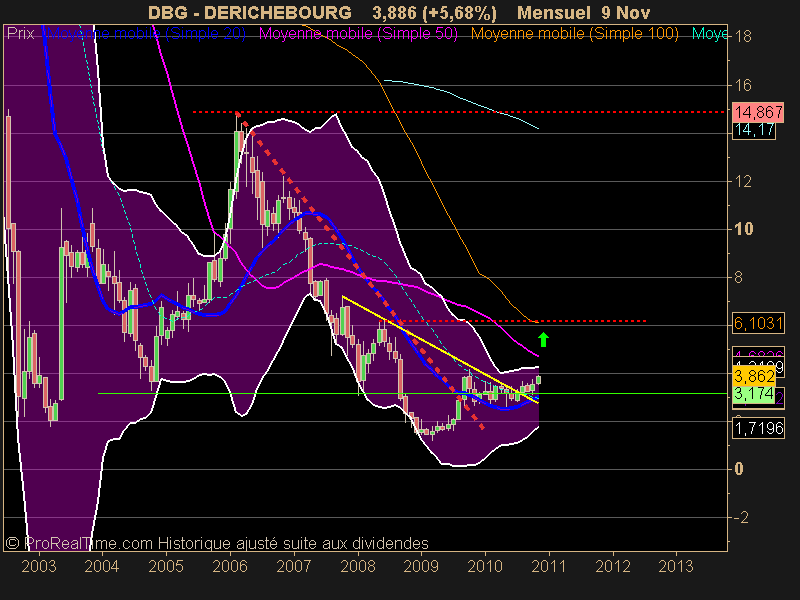The image size is (800, 600).
Task: Click the red price tag "14,867"
Action: pos(758,112)
